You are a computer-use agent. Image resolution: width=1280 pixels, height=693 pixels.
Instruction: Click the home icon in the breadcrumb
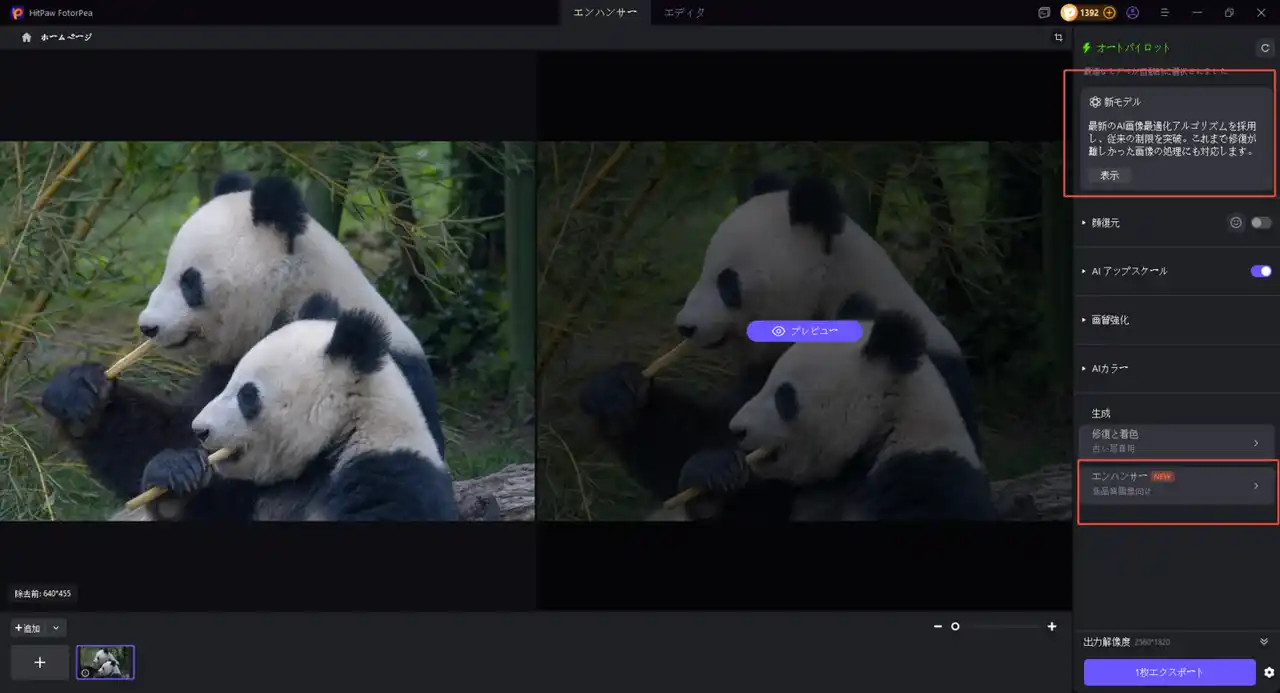(27, 37)
